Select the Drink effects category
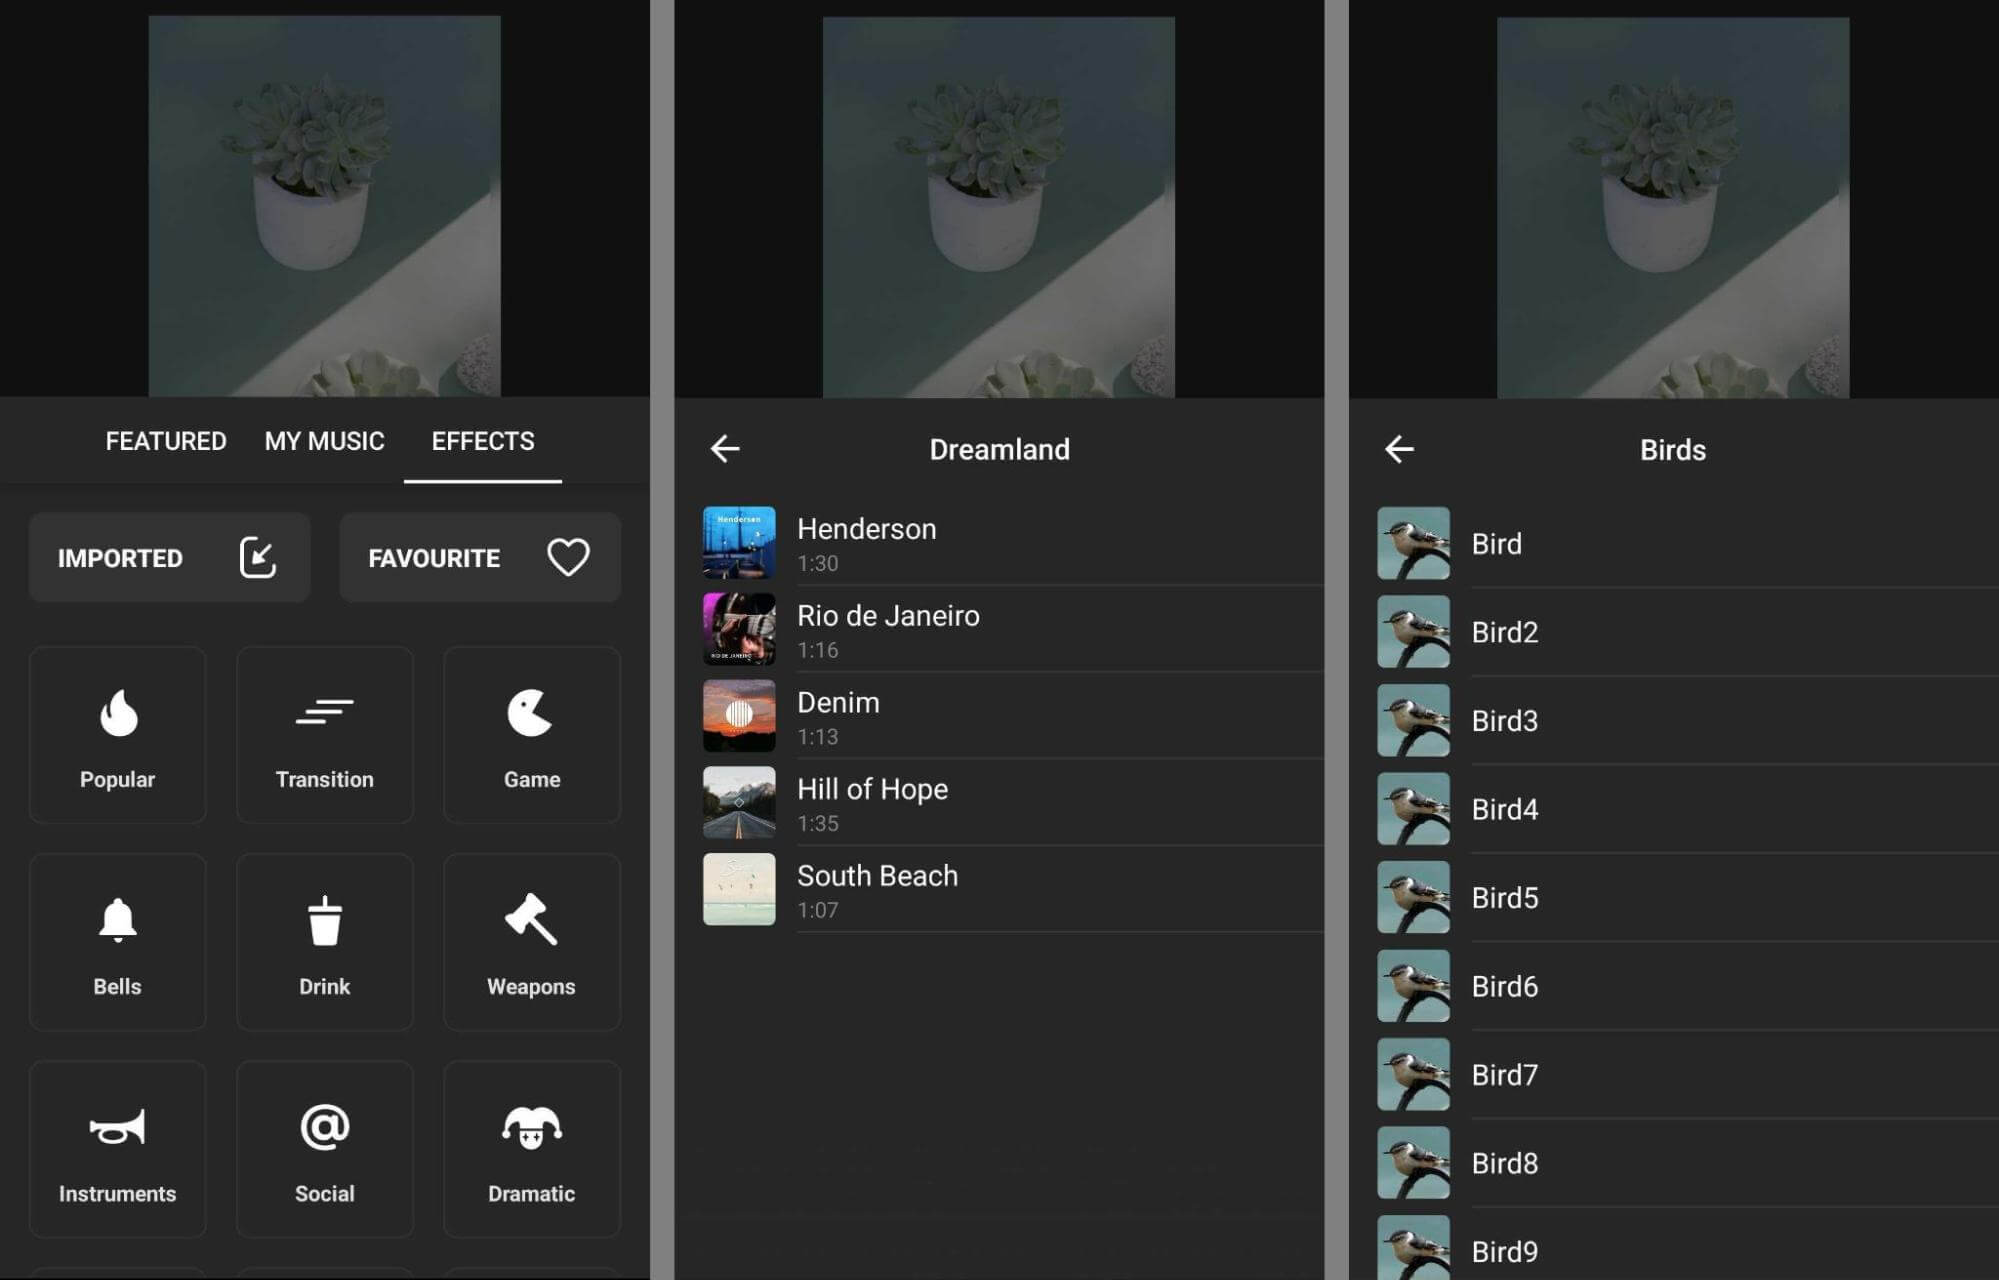 (323, 944)
